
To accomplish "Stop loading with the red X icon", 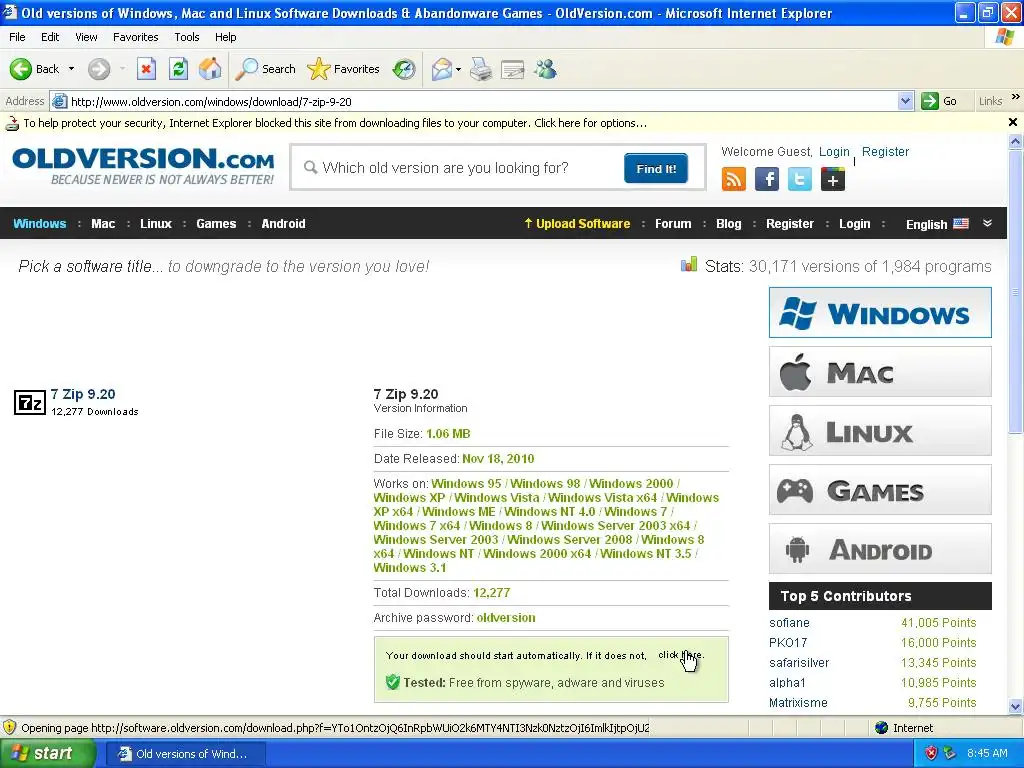I will coord(146,69).
